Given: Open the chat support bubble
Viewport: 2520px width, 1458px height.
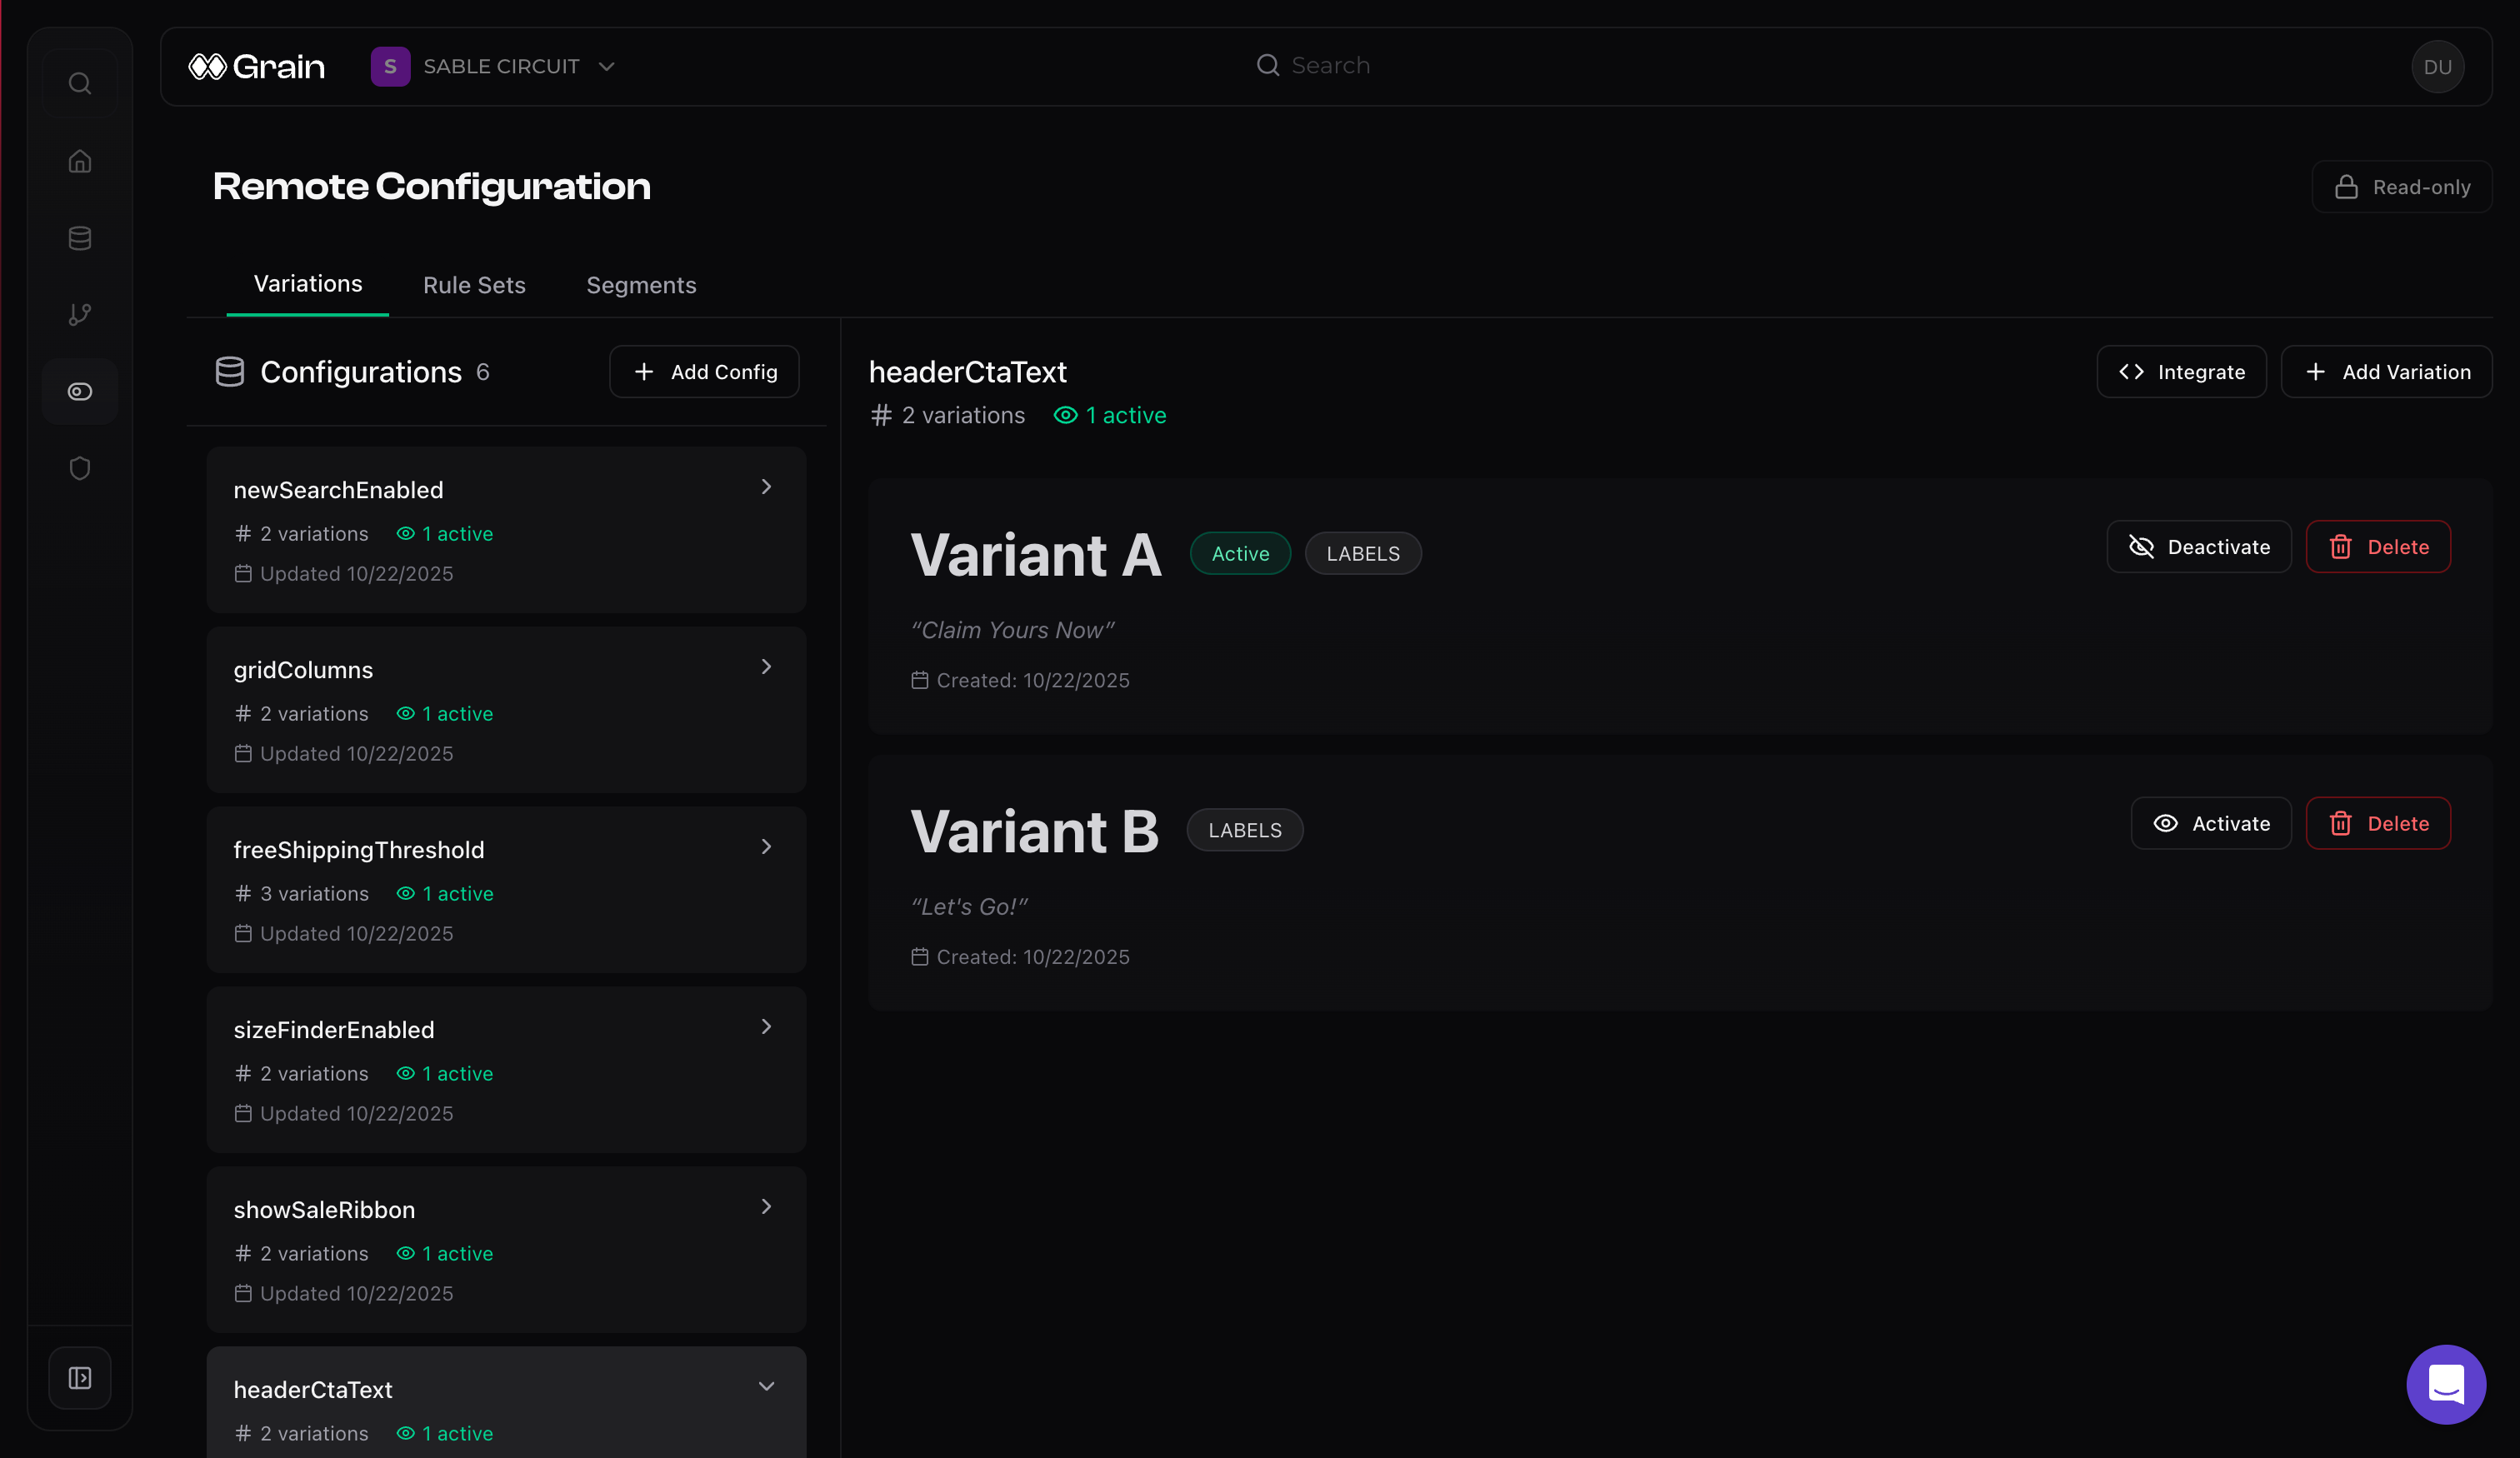Looking at the screenshot, I should [2445, 1384].
